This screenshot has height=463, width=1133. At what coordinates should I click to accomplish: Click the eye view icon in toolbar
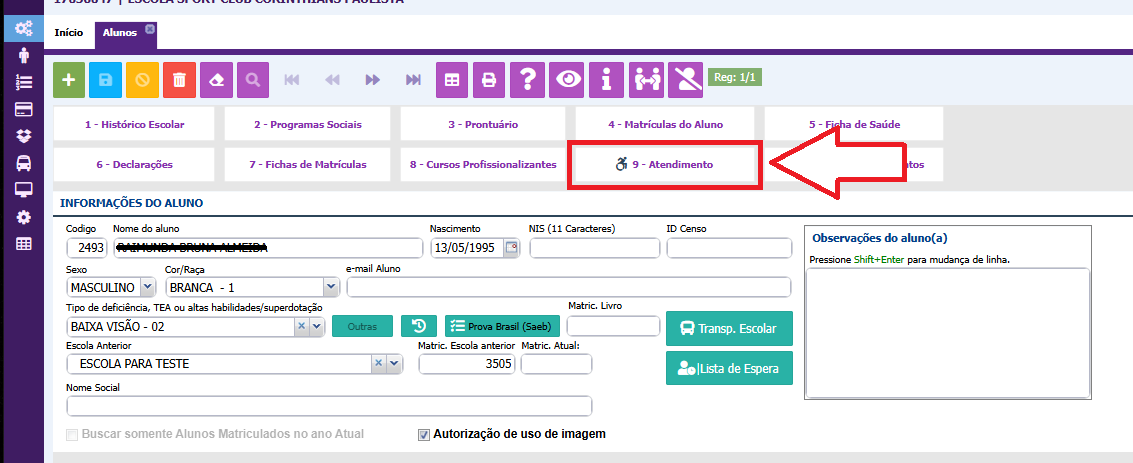click(568, 80)
